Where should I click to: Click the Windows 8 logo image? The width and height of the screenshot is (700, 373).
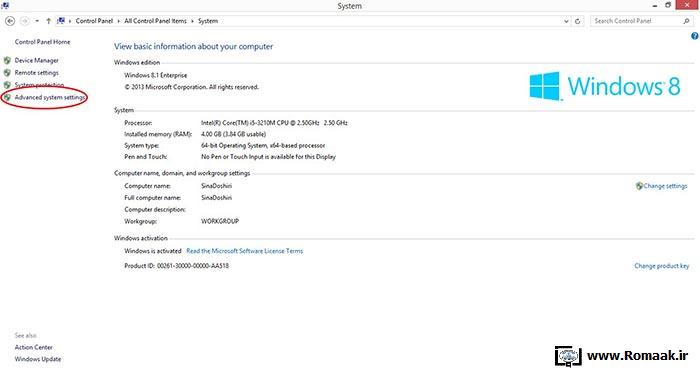click(x=605, y=86)
